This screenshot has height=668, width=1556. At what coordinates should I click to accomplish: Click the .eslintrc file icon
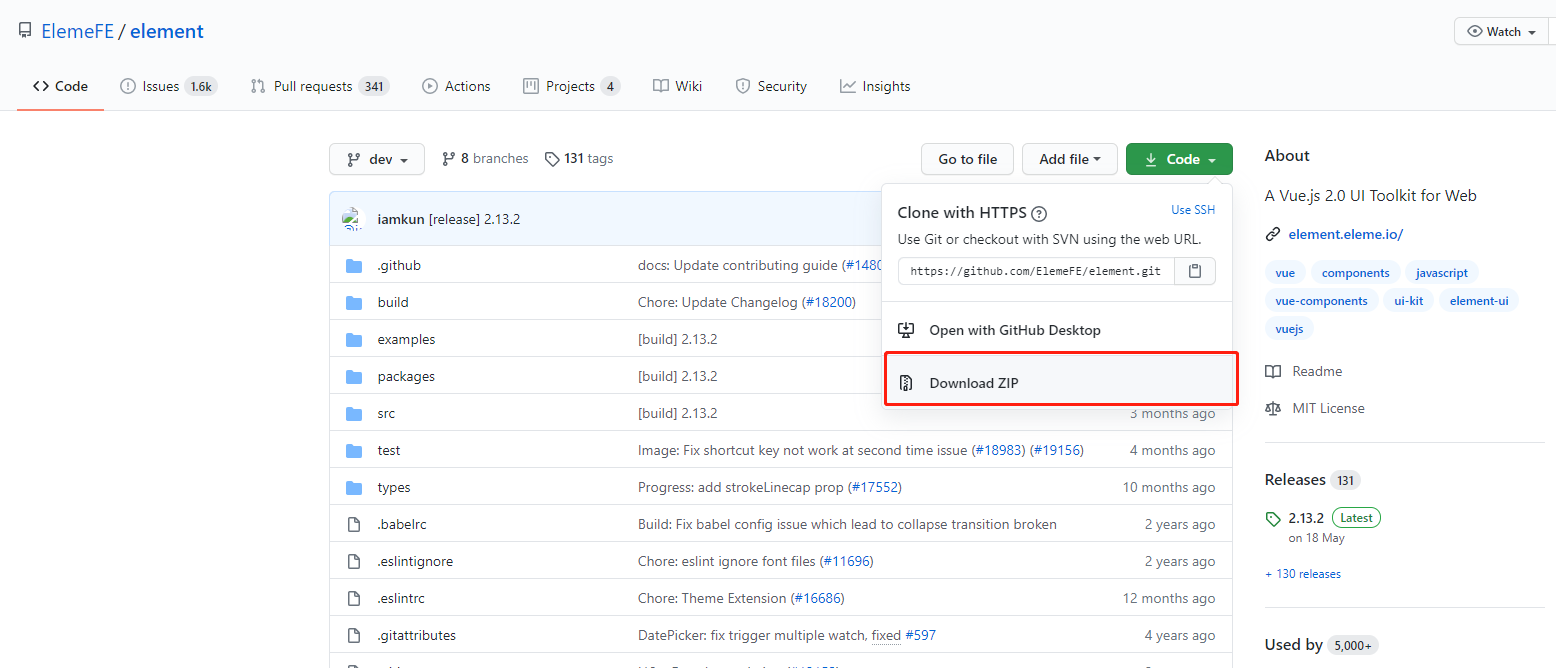tap(353, 598)
